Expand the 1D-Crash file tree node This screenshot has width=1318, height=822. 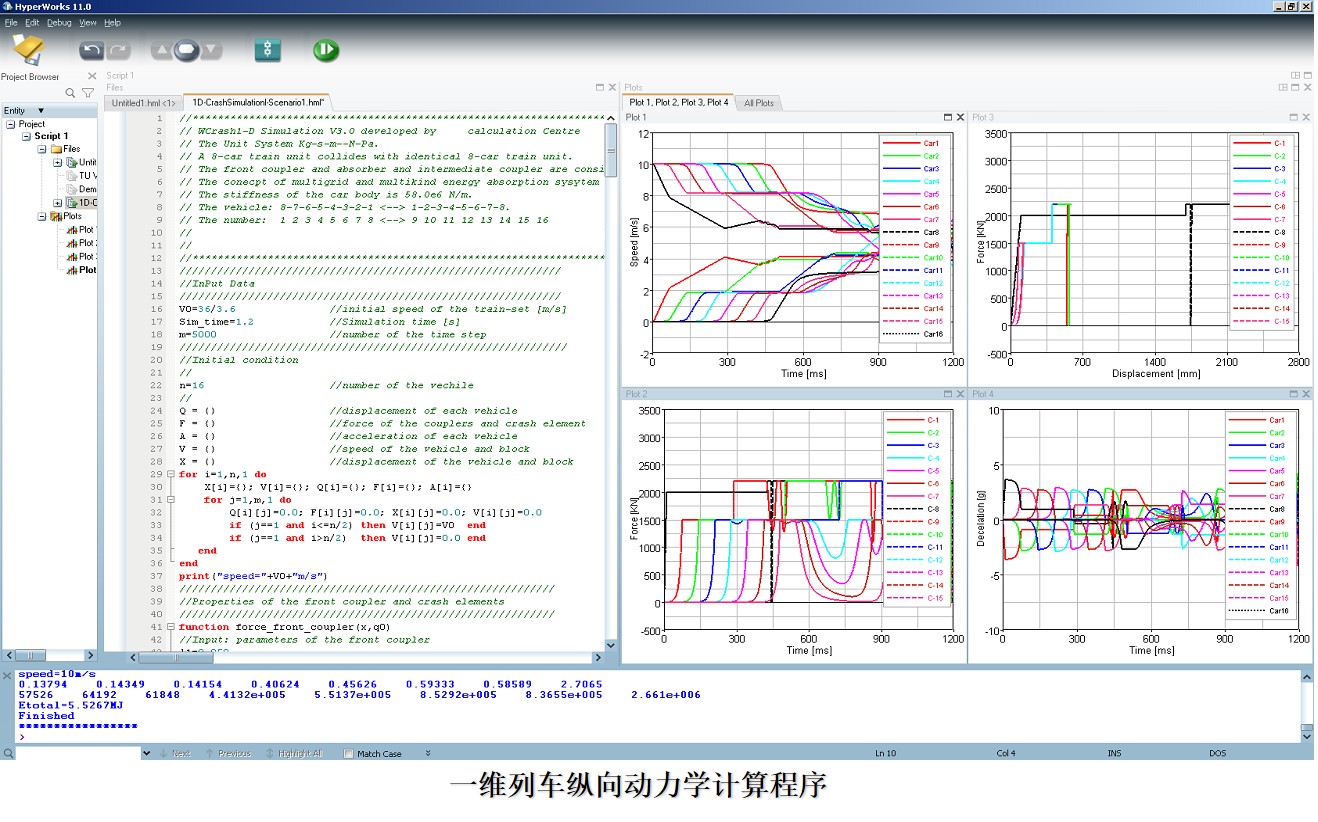58,203
